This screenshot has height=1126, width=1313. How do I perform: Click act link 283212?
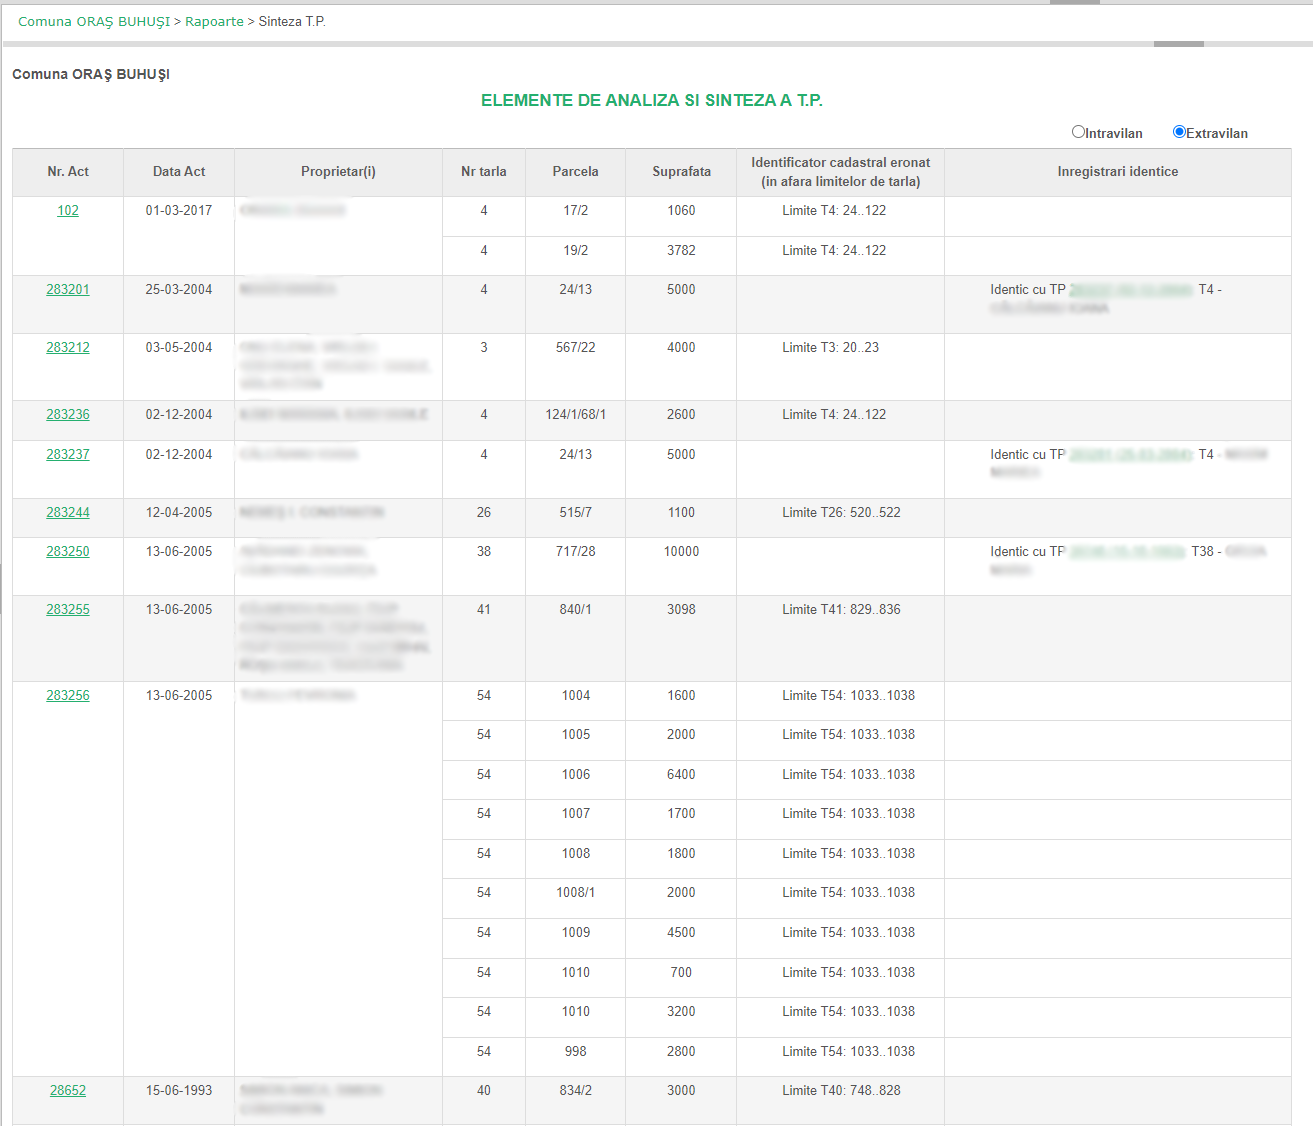(x=68, y=348)
